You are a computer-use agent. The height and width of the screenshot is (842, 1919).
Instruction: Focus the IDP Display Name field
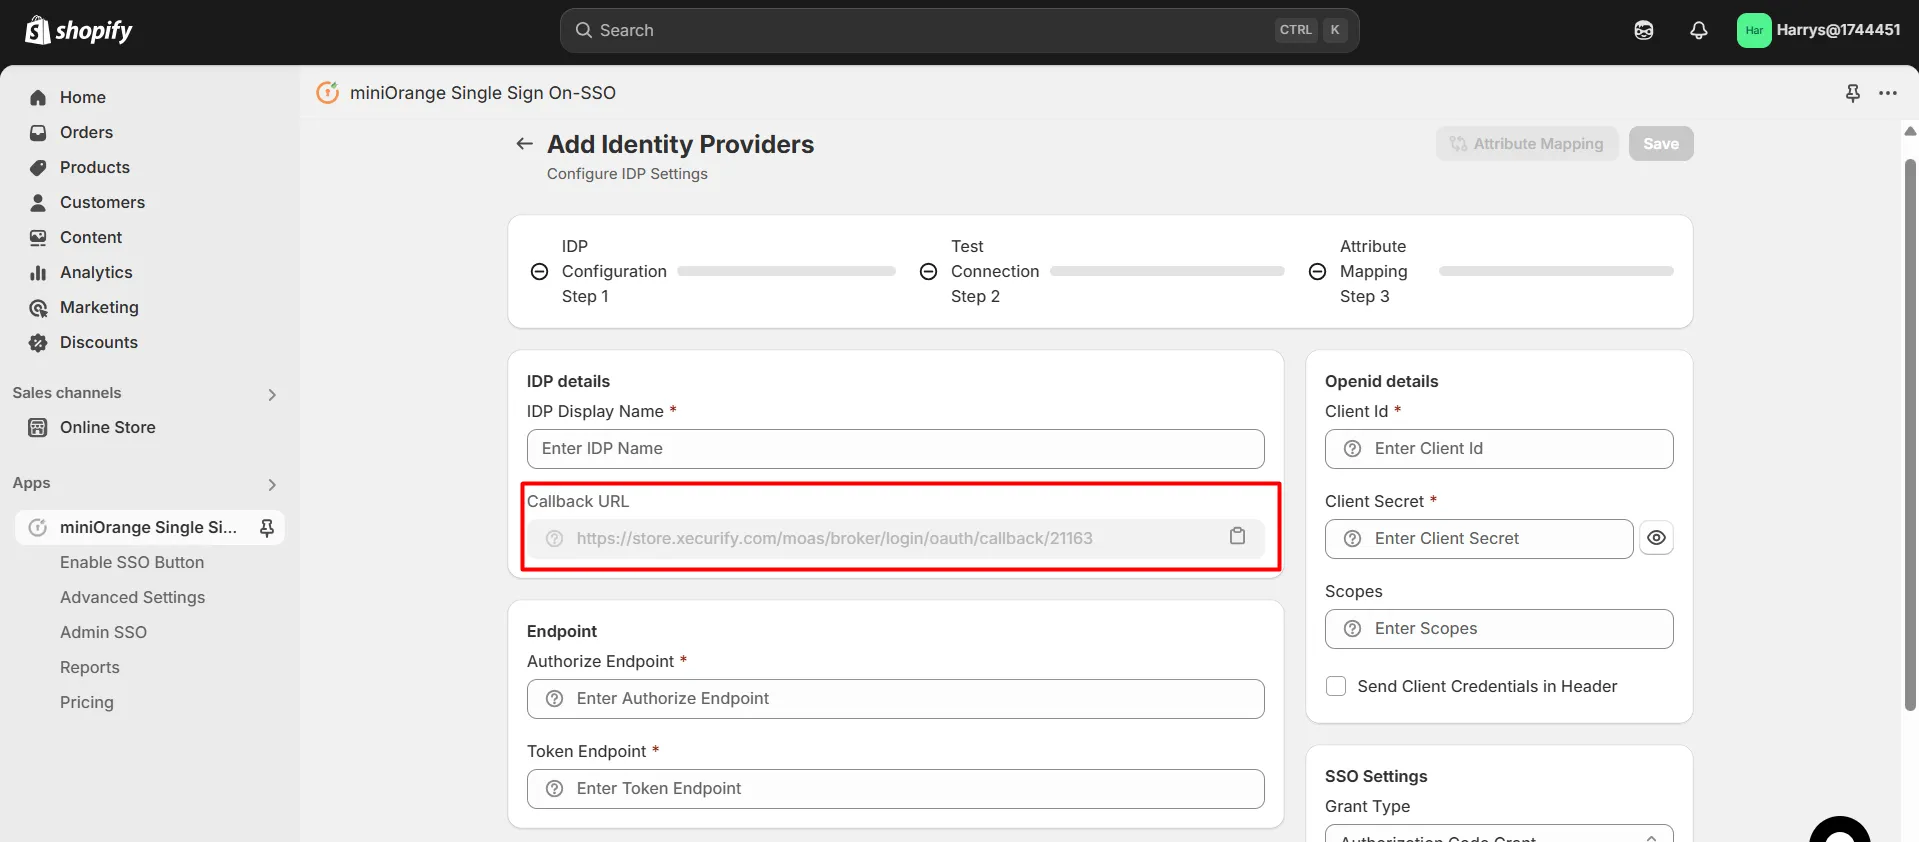tap(895, 449)
